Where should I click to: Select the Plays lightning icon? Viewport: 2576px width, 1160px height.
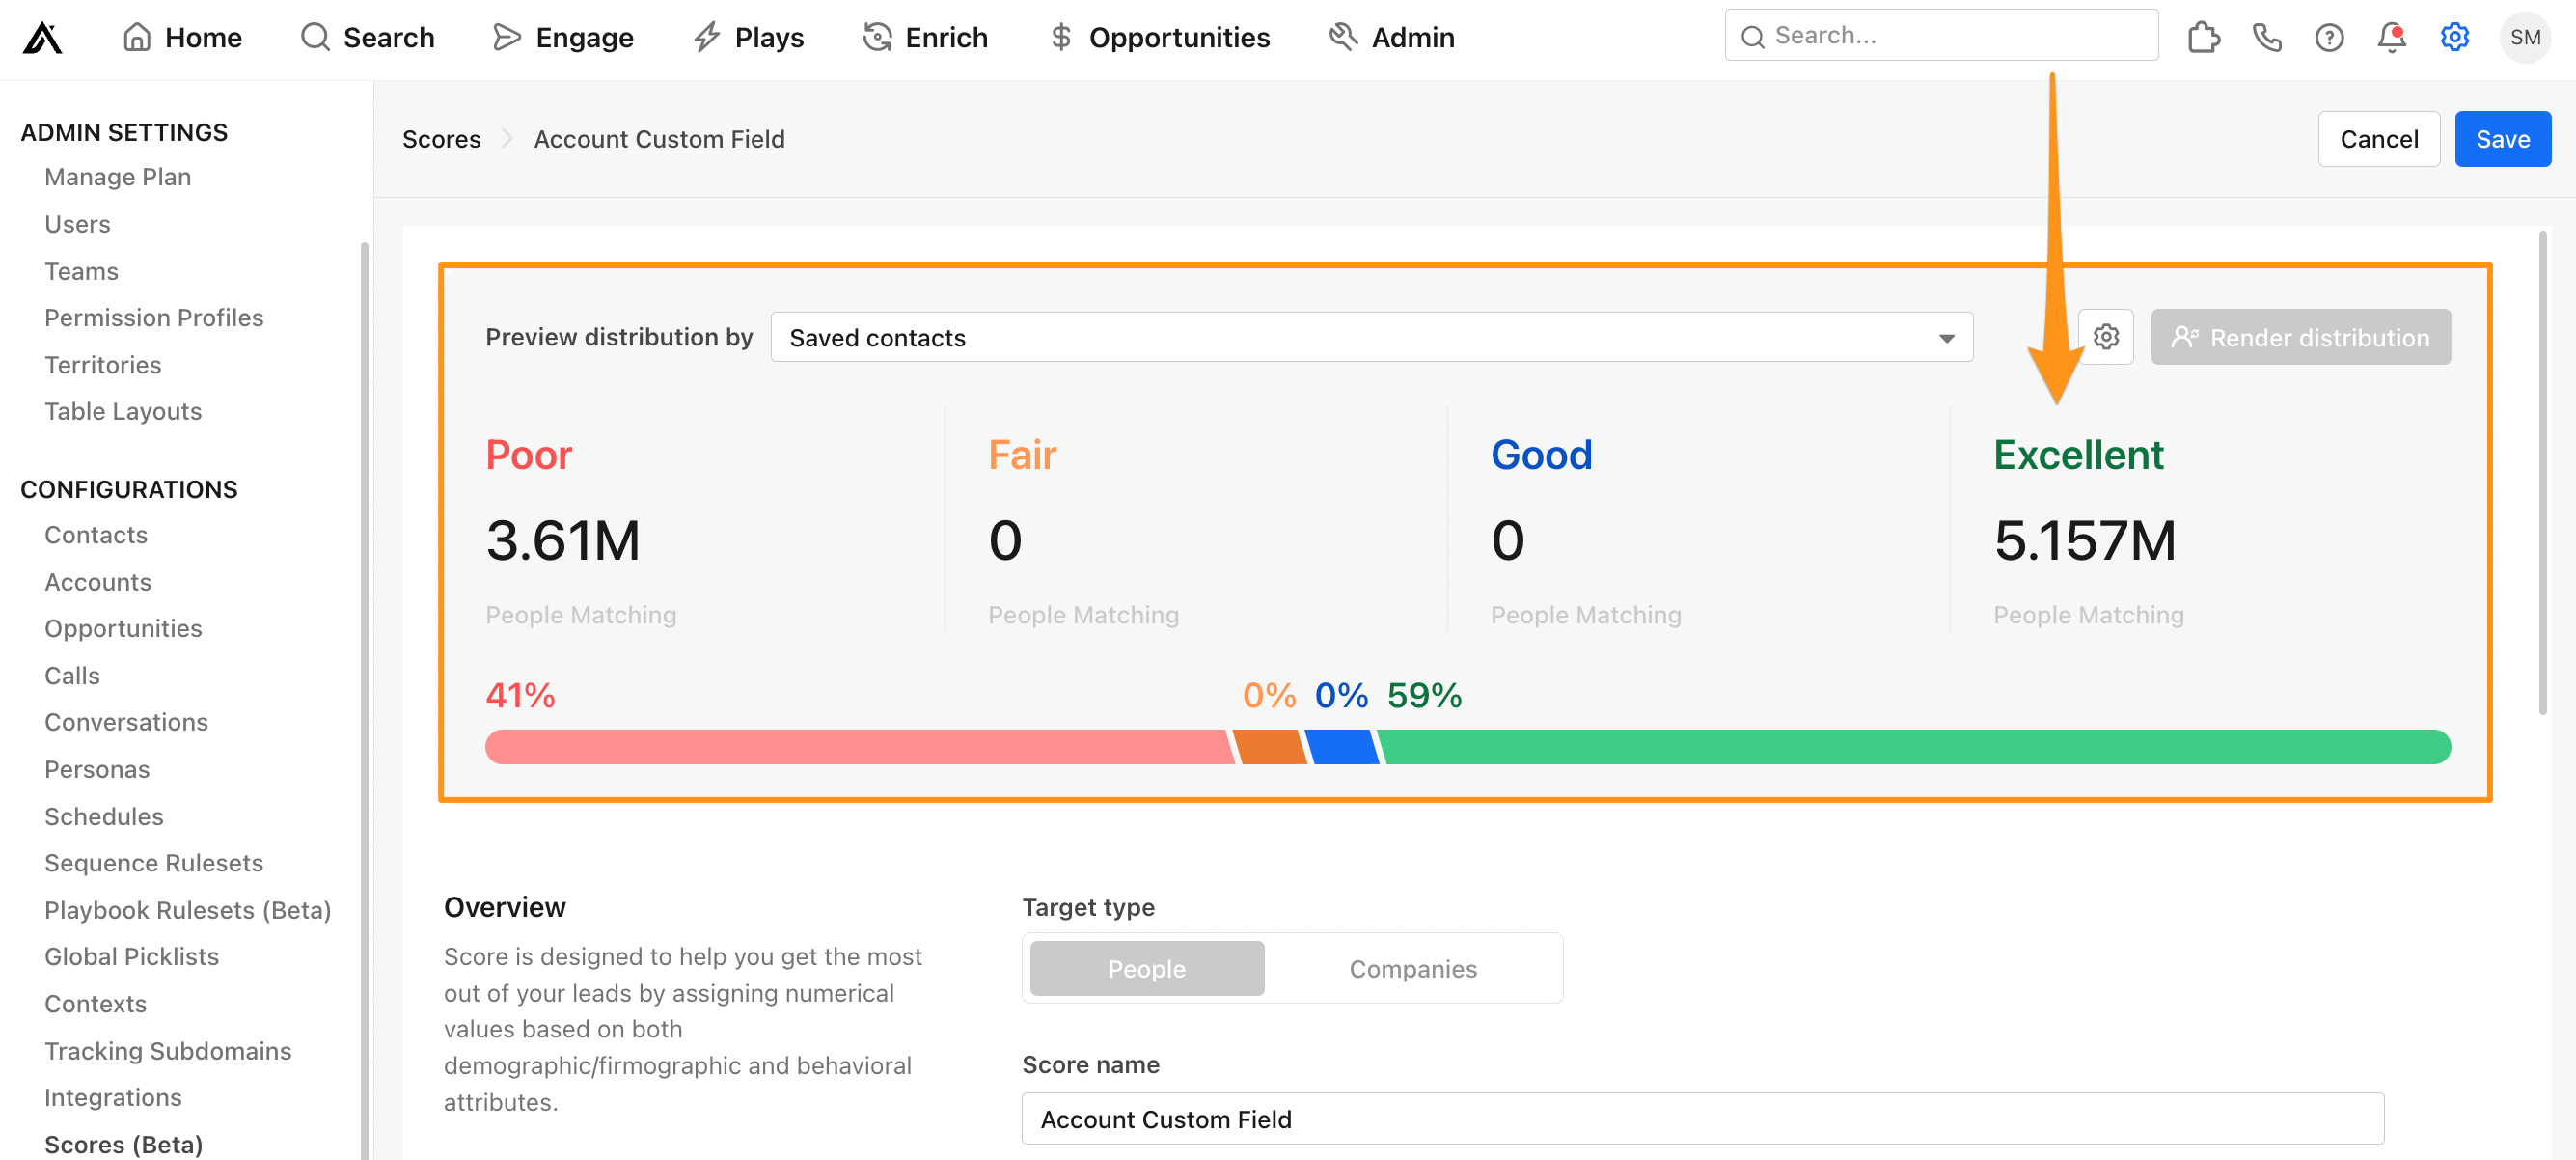click(x=706, y=36)
